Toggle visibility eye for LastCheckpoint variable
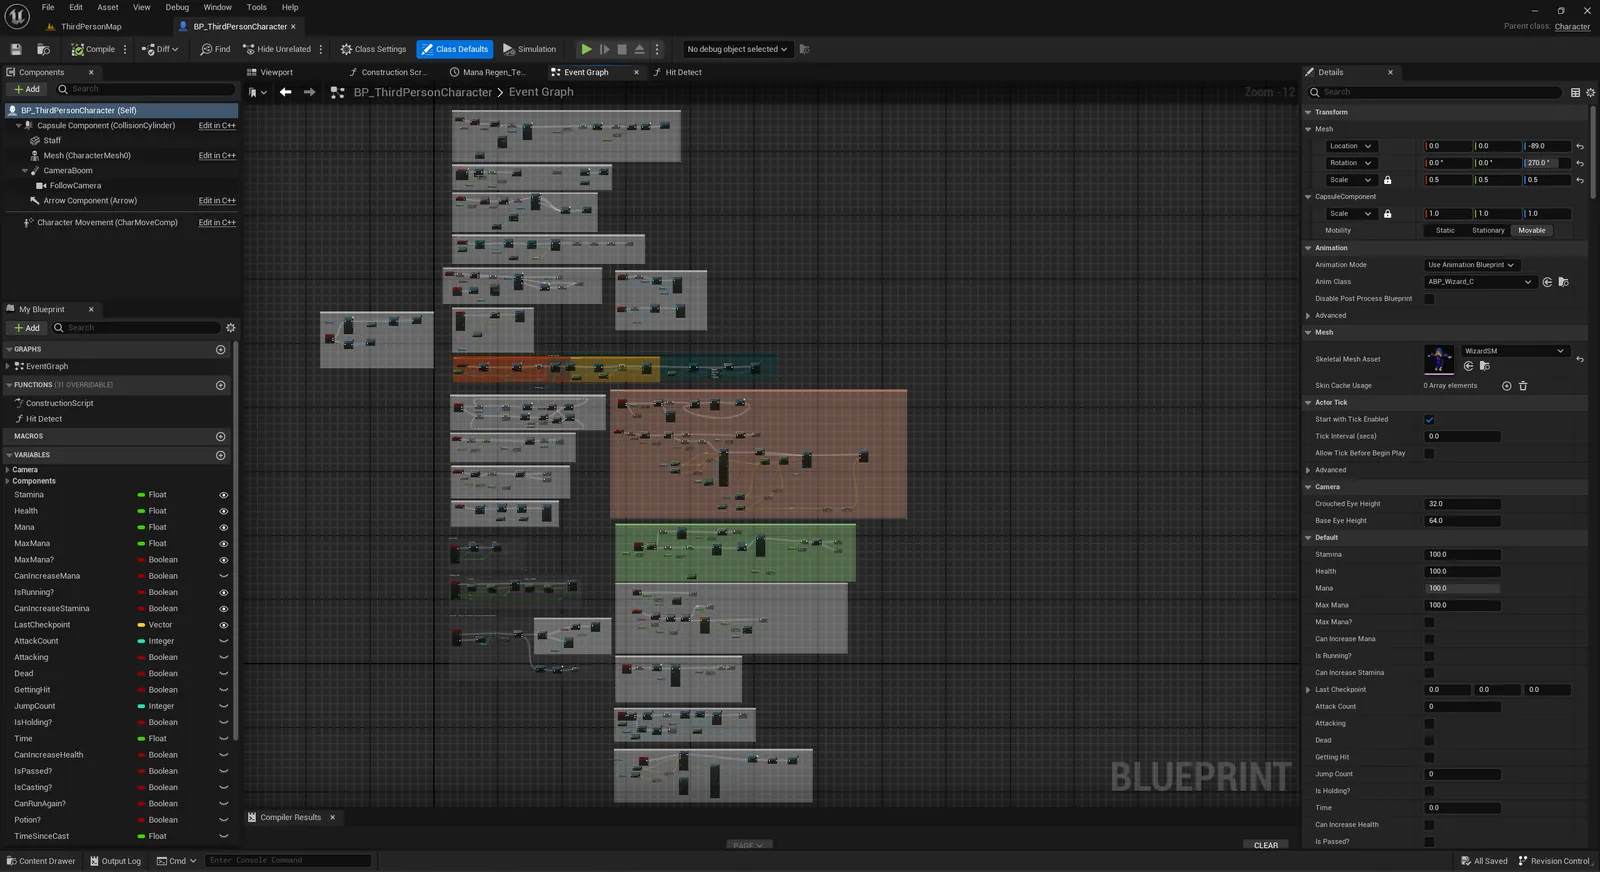The width and height of the screenshot is (1600, 872). [x=223, y=625]
